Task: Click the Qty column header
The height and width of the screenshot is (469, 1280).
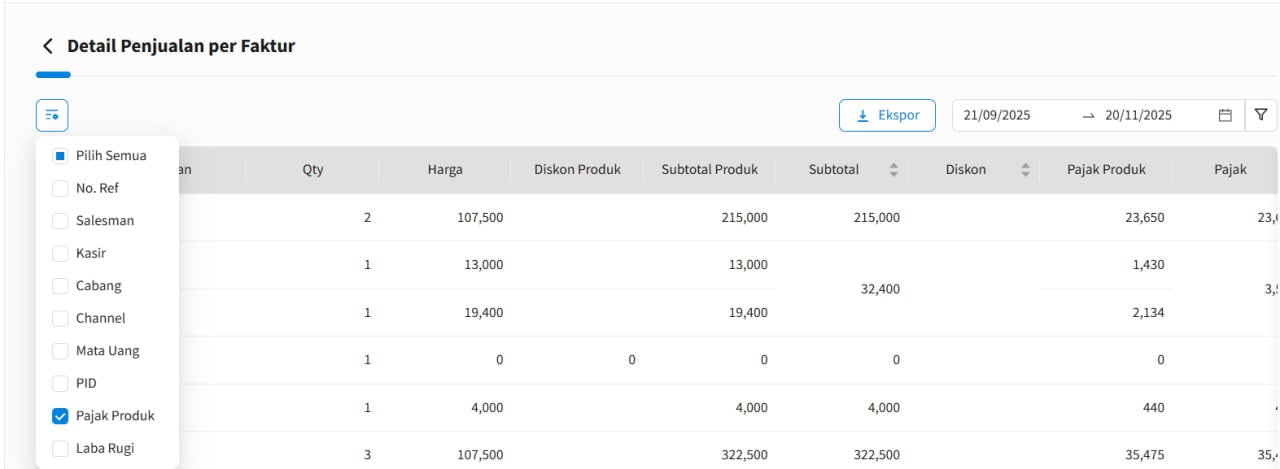Action: (x=313, y=170)
